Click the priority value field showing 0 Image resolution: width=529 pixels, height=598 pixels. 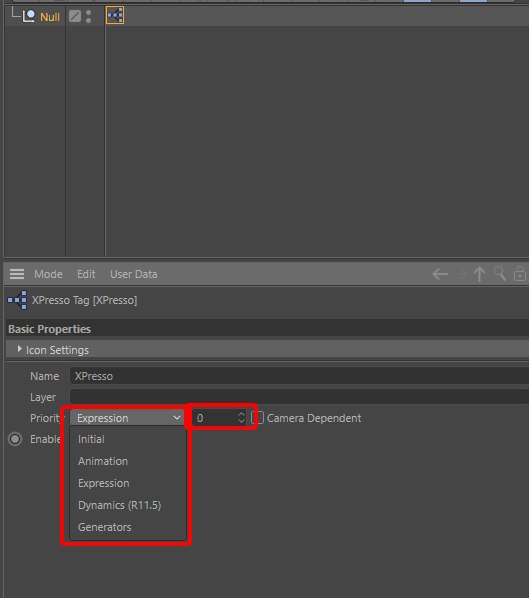tap(214, 418)
